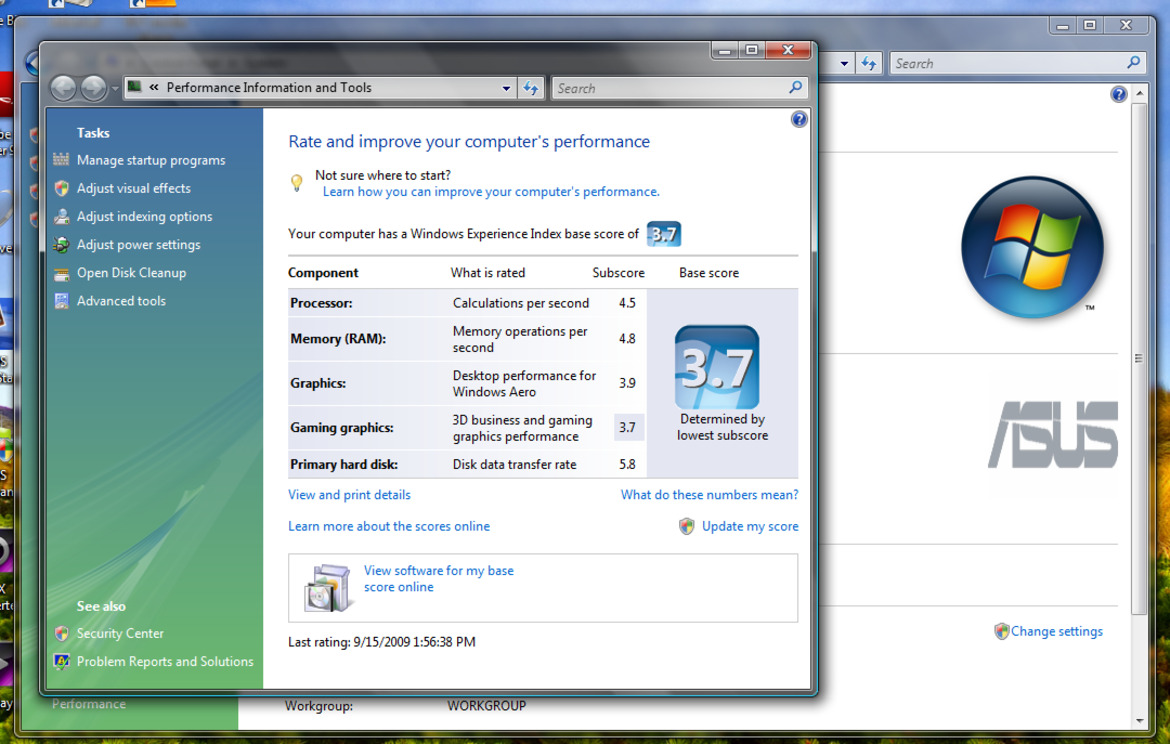
Task: Click the help icon in the System window
Action: pyautogui.click(x=1118, y=94)
